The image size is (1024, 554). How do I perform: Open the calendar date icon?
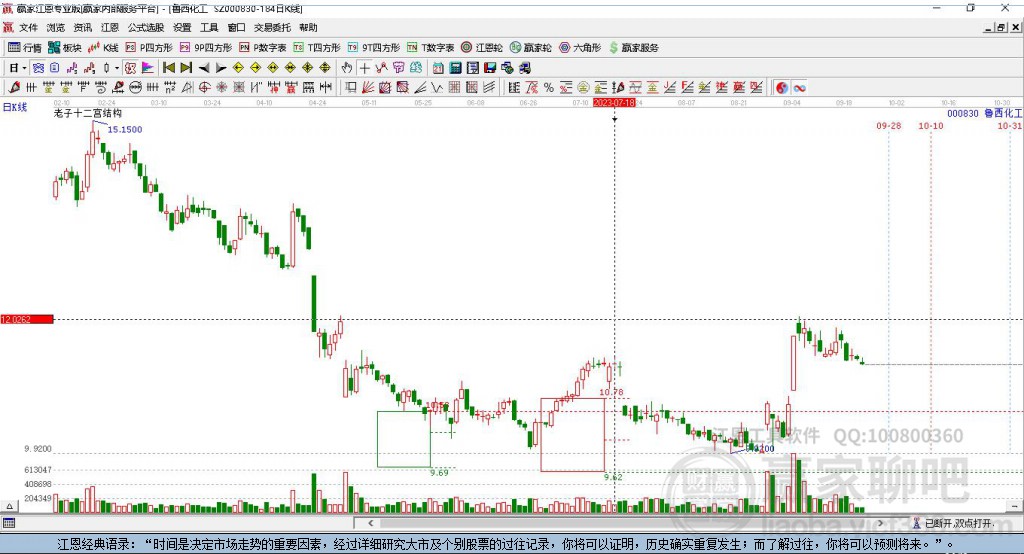pyautogui.click(x=438, y=68)
